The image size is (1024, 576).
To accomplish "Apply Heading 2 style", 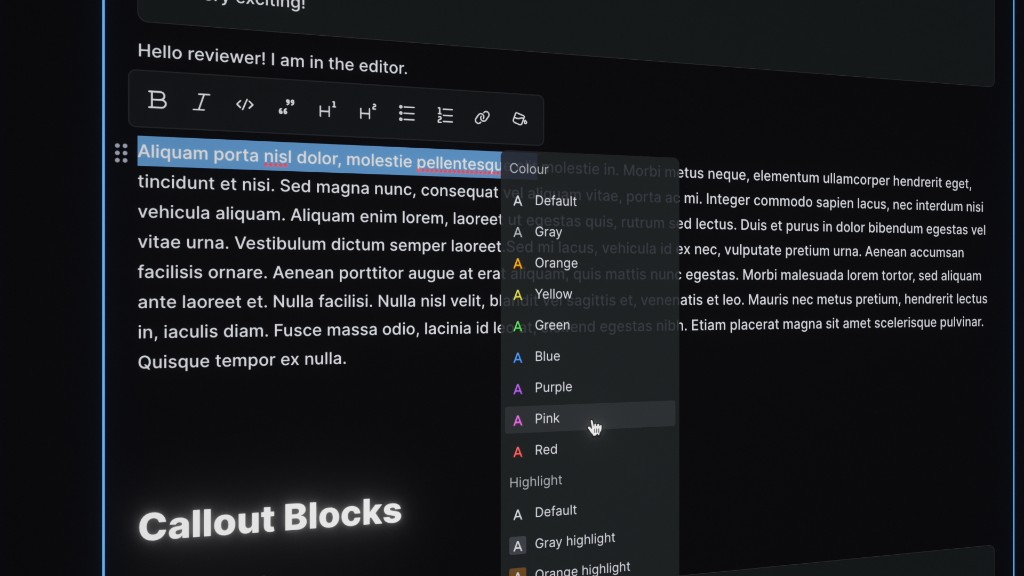I will [368, 112].
